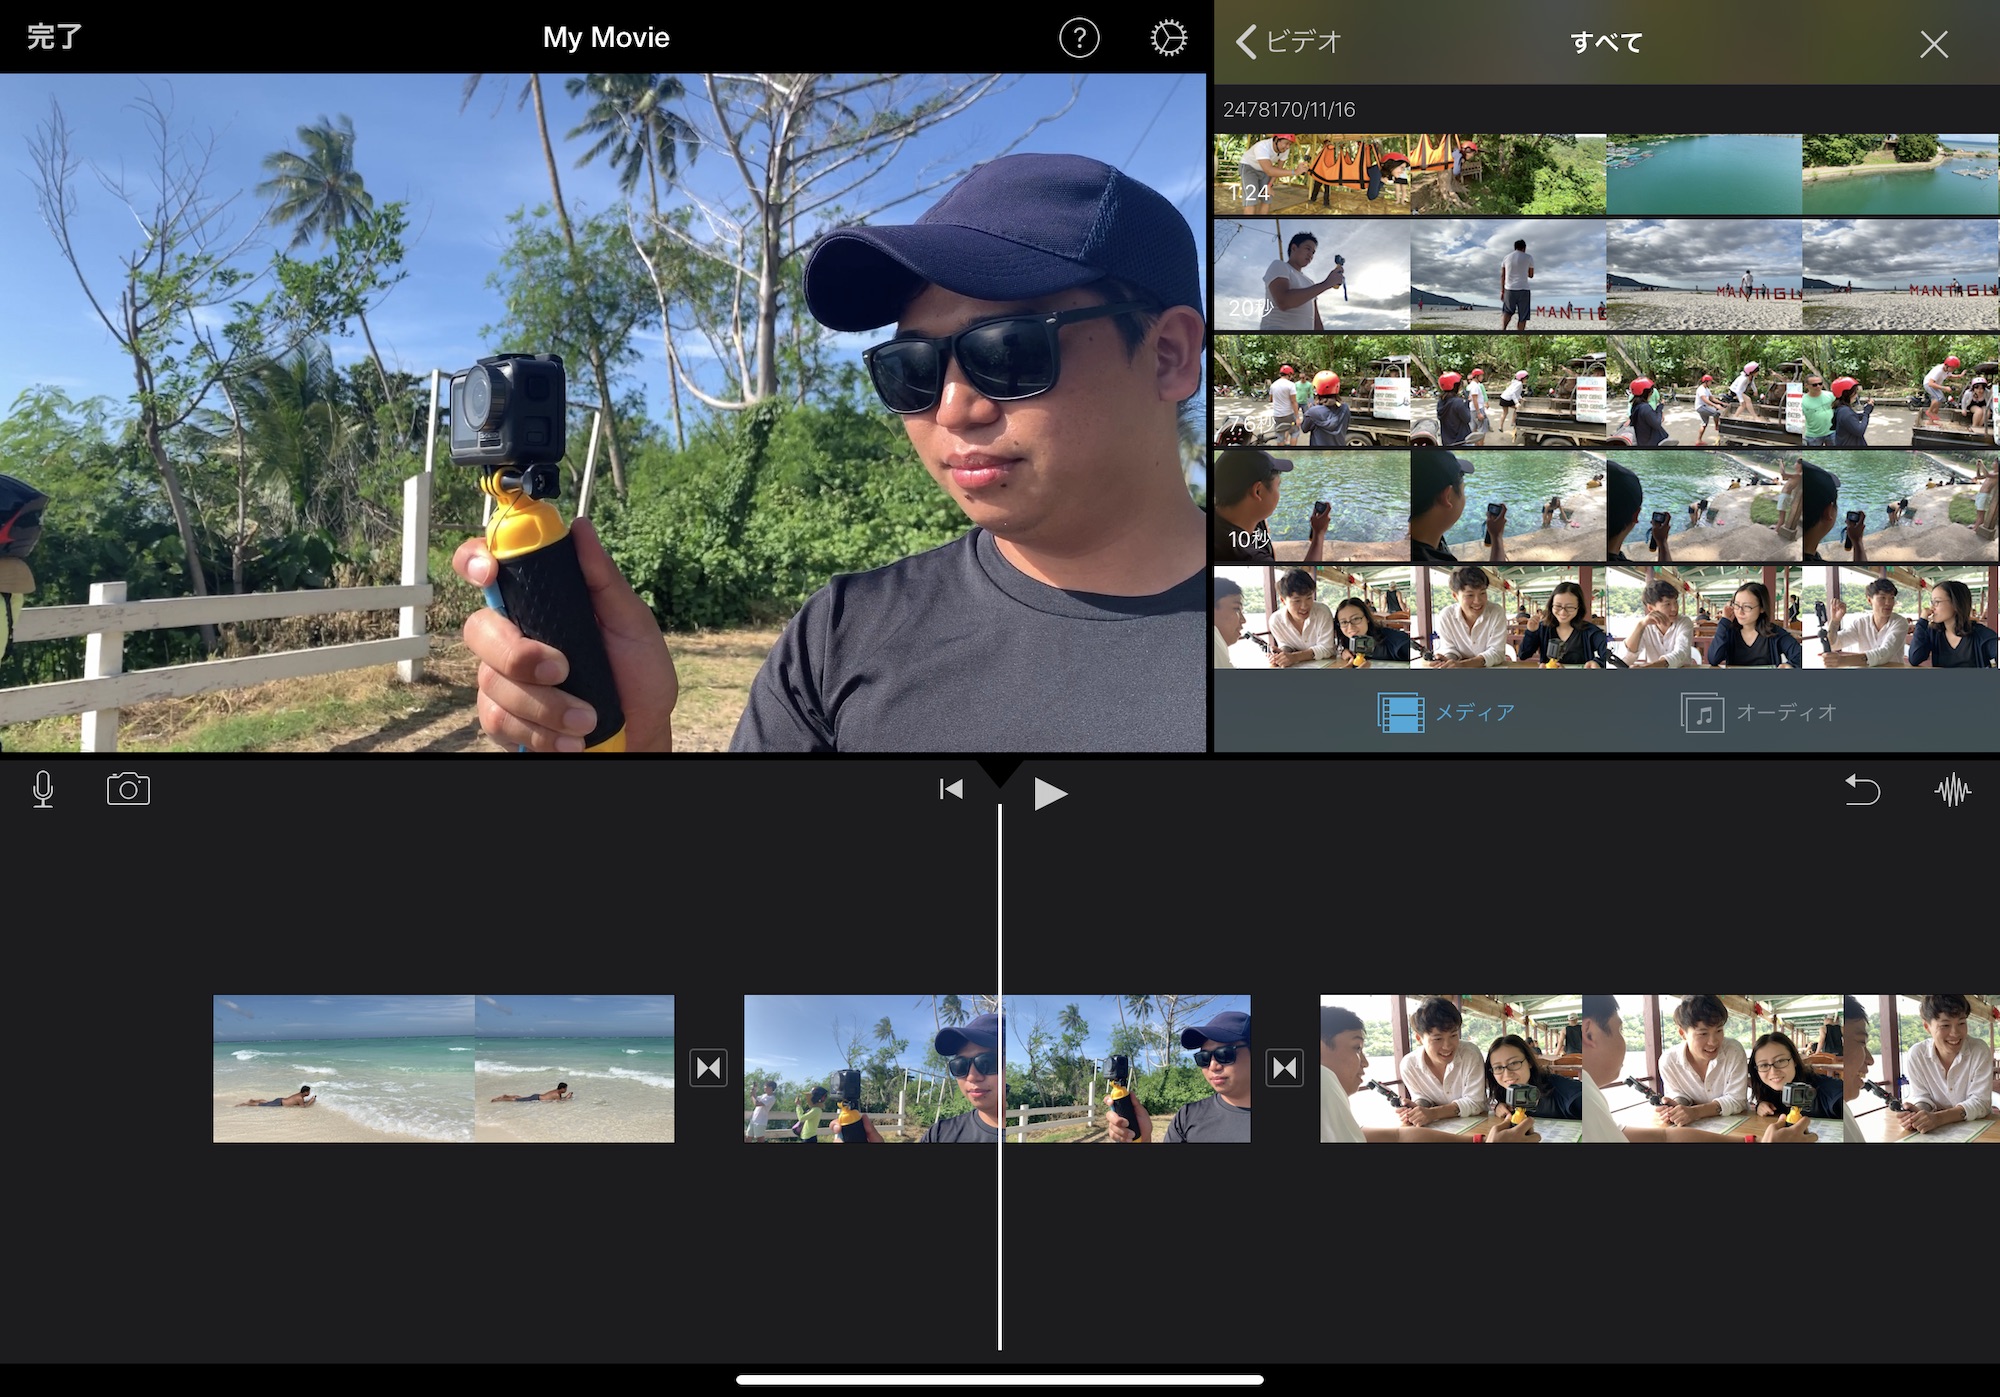Image resolution: width=2000 pixels, height=1397 pixels.
Task: Switch to the オーディオ tab
Action: coord(1759,712)
